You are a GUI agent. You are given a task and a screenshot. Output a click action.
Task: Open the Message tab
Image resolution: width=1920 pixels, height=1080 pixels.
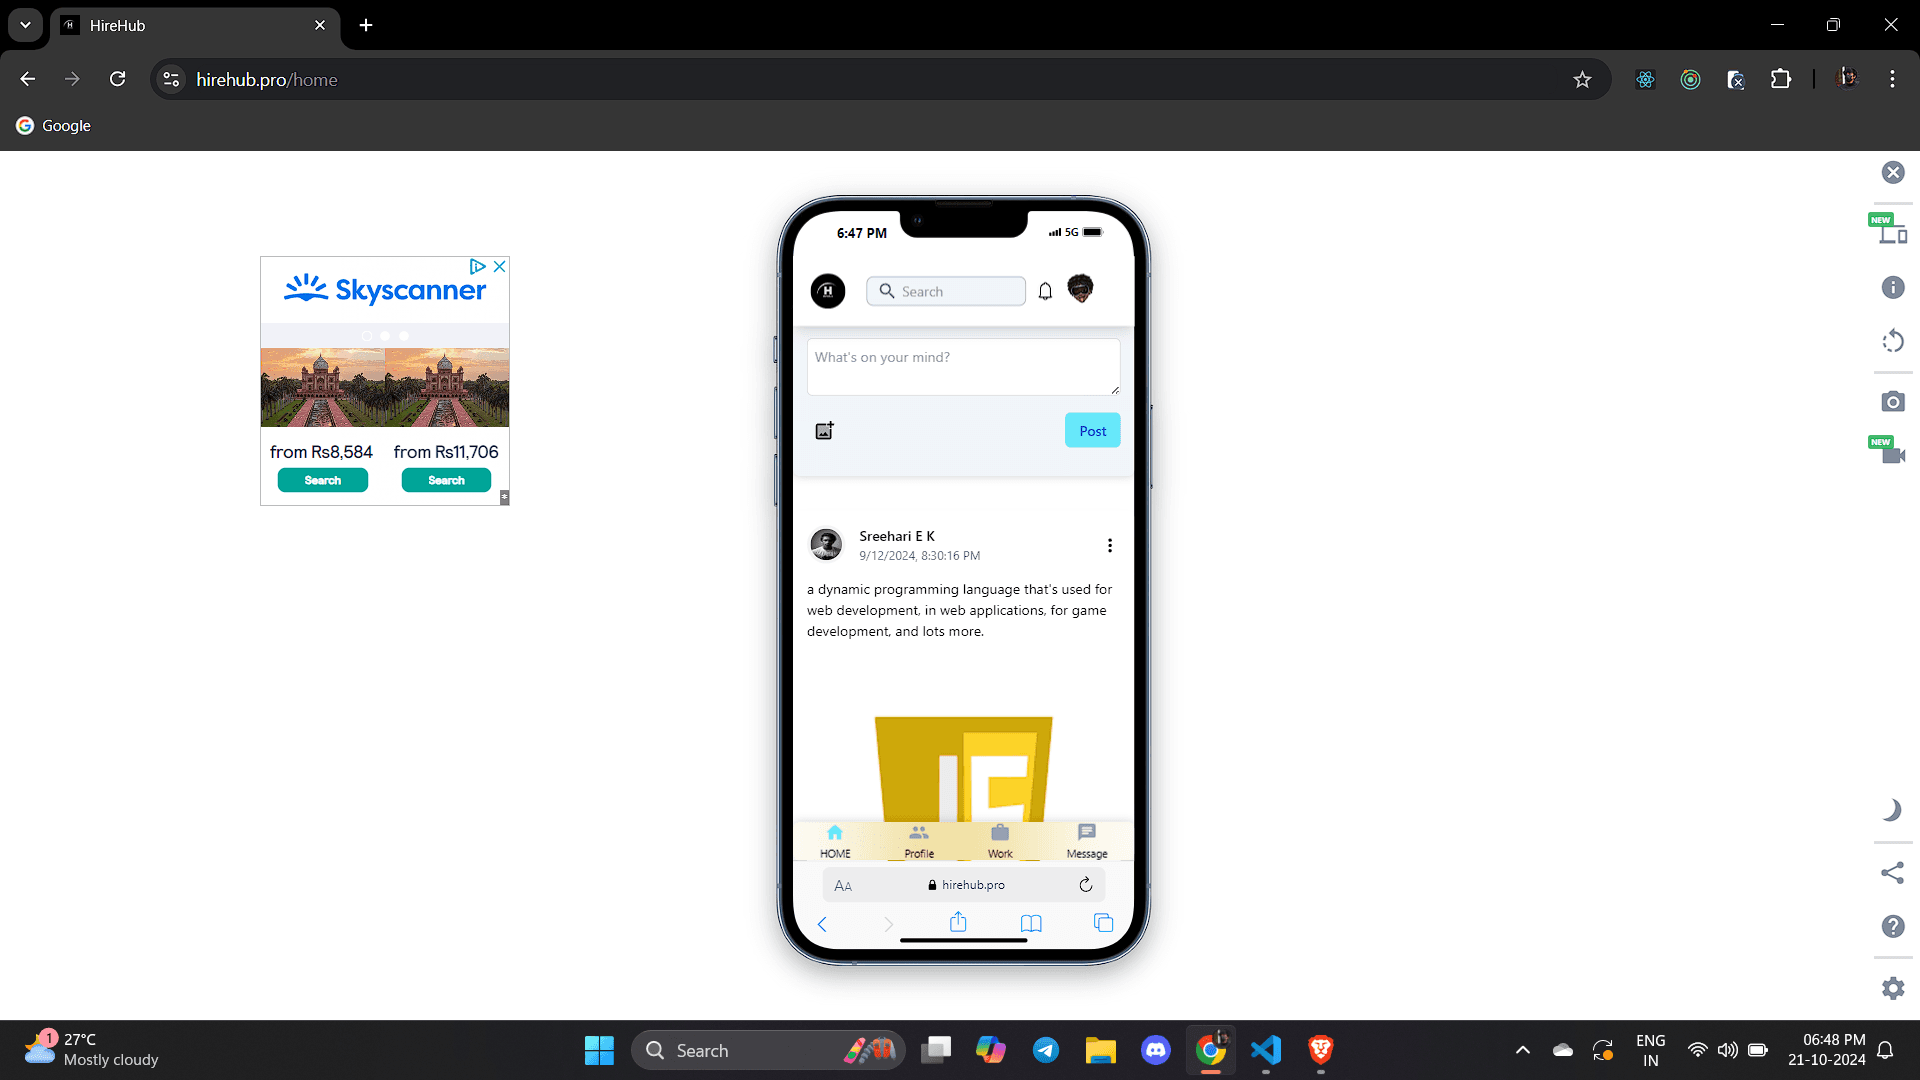[1087, 841]
